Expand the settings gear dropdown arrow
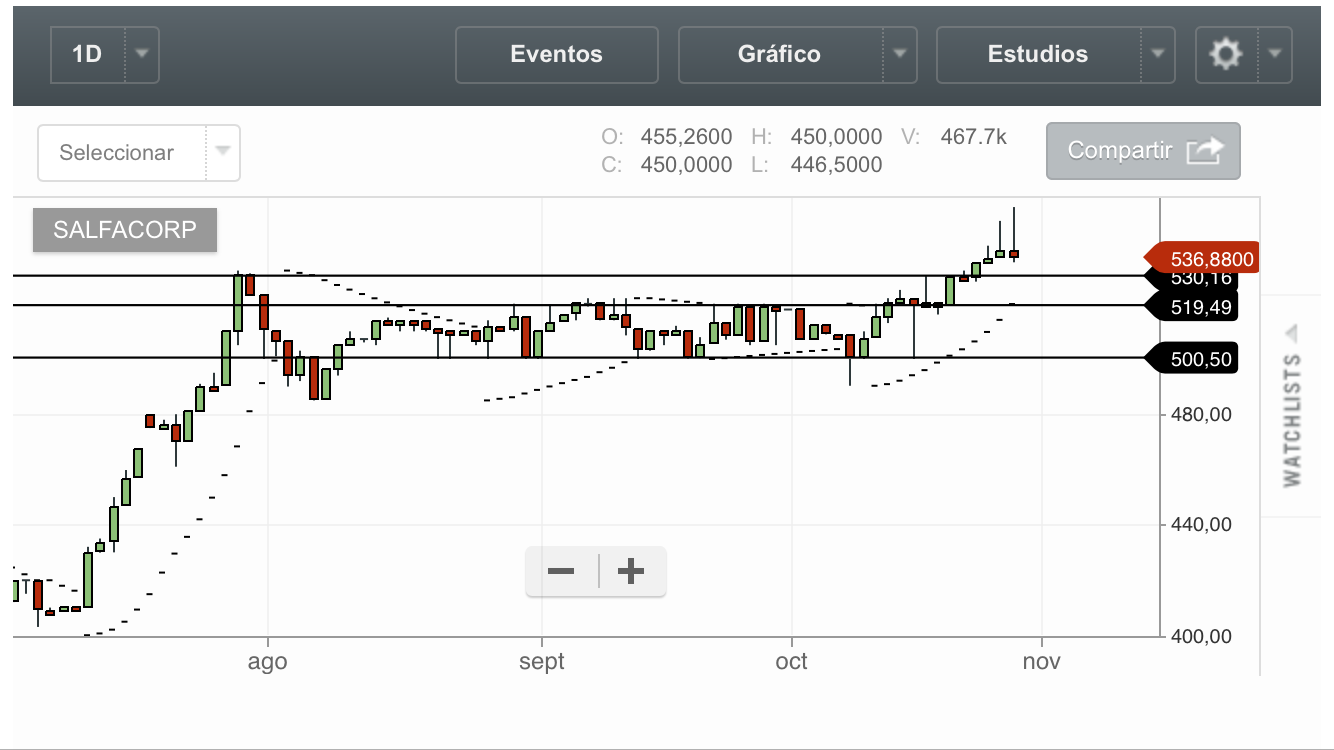This screenshot has width=1334, height=750. tap(1274, 54)
